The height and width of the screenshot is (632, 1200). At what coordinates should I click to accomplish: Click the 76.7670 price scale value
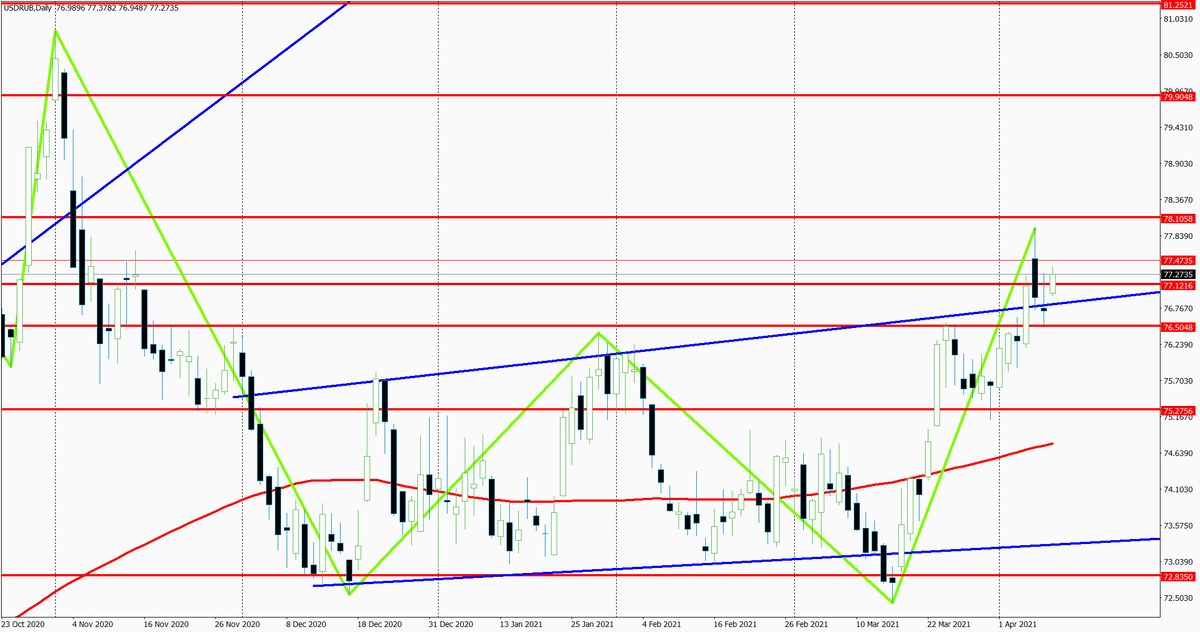click(1179, 309)
